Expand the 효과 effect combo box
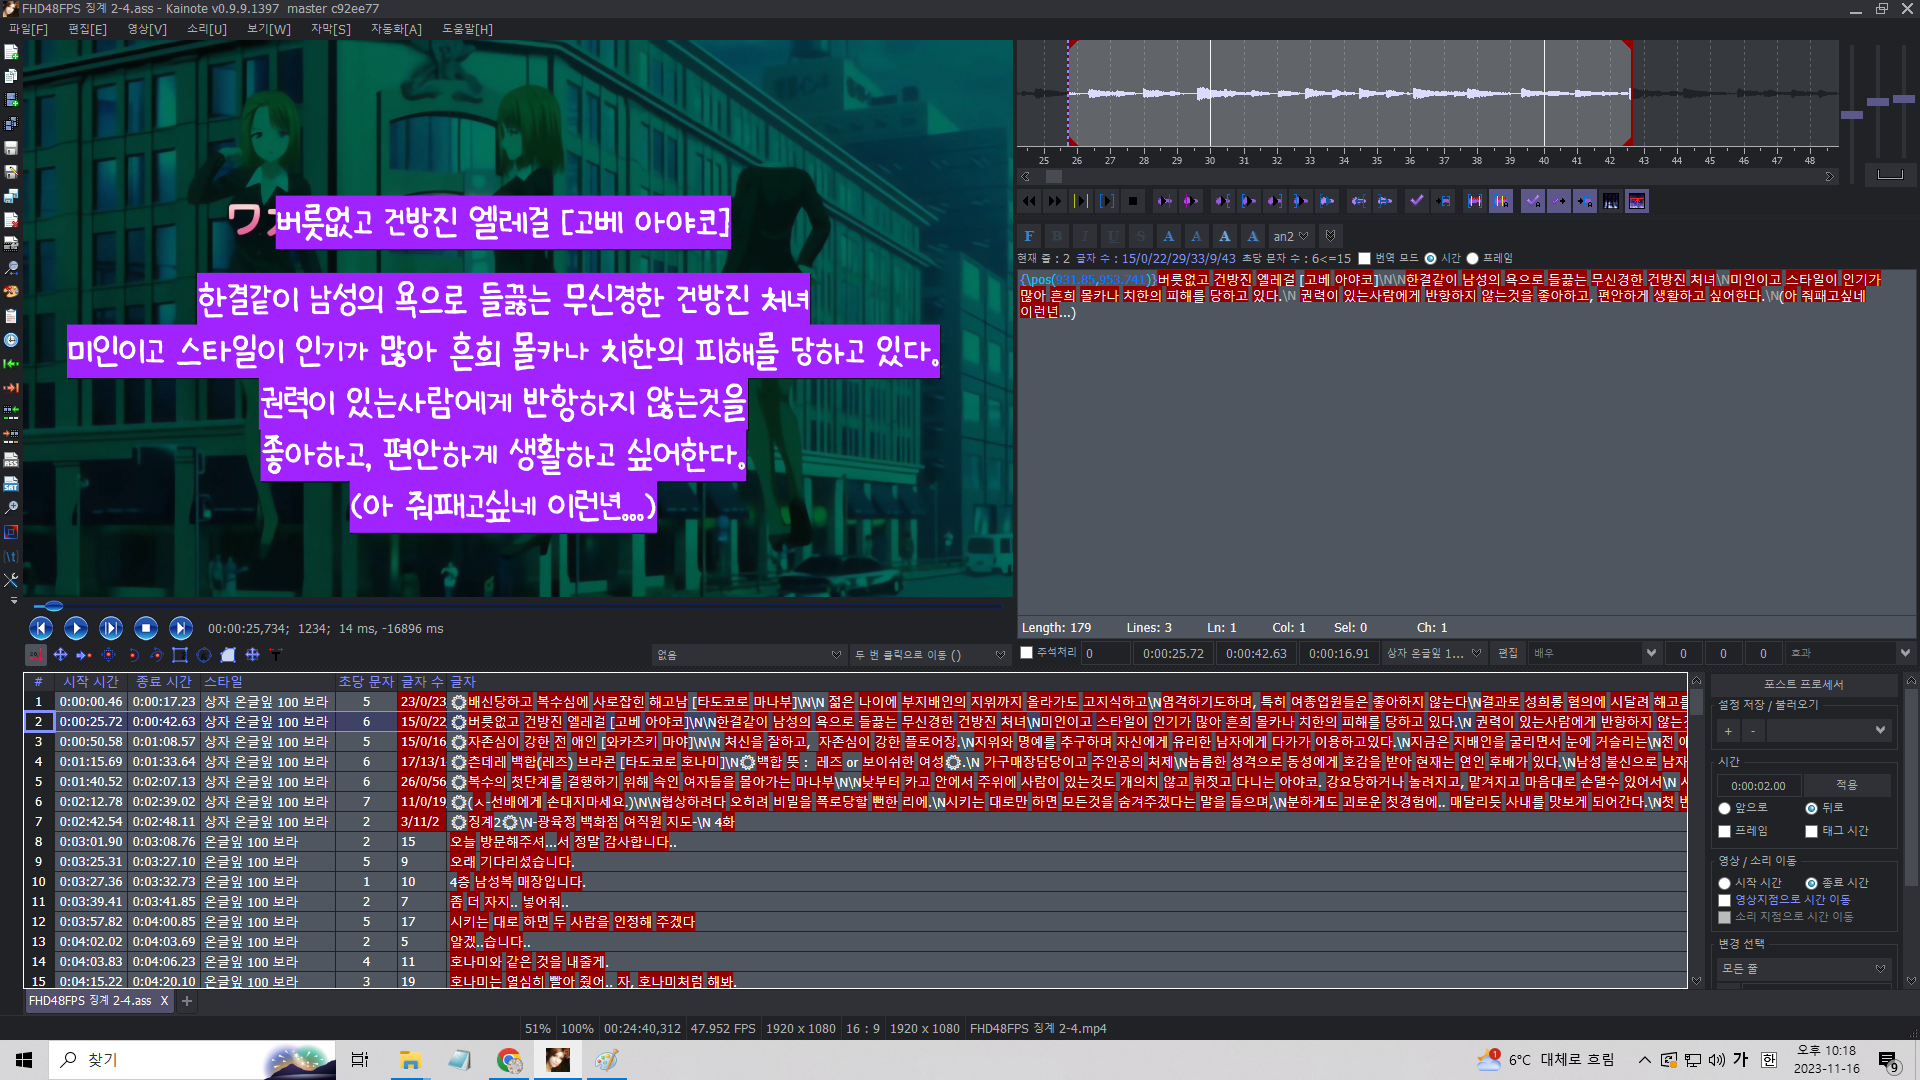This screenshot has width=1920, height=1080. coord(1850,653)
